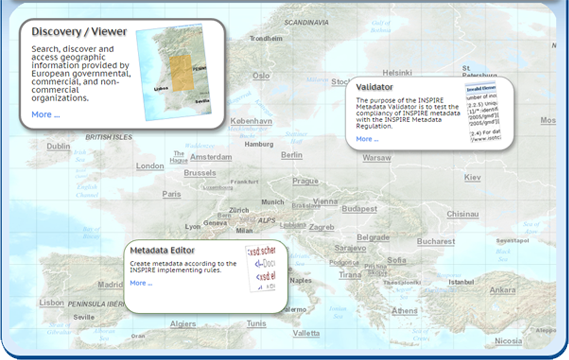The height and width of the screenshot is (360, 569).
Task: Select the Discovery / Viewer heading
Action: pyautogui.click(x=79, y=32)
